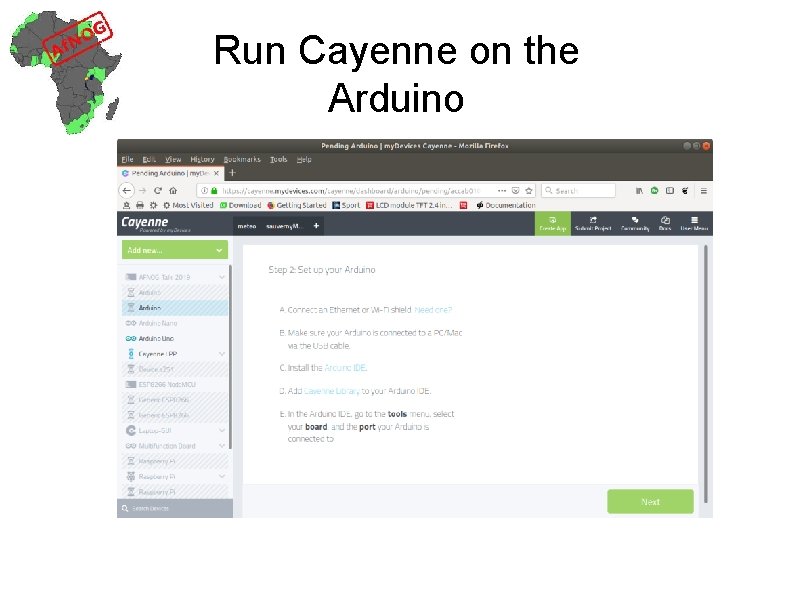Click the Firefox forward arrow

[x=143, y=190]
